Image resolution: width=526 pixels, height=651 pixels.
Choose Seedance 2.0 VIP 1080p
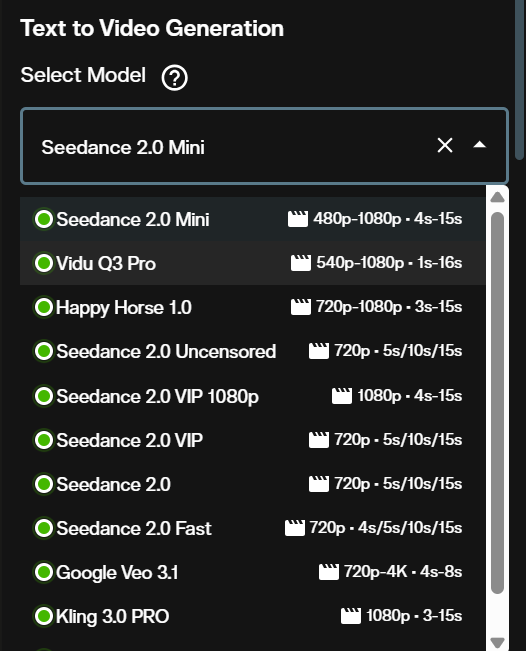[252, 396]
